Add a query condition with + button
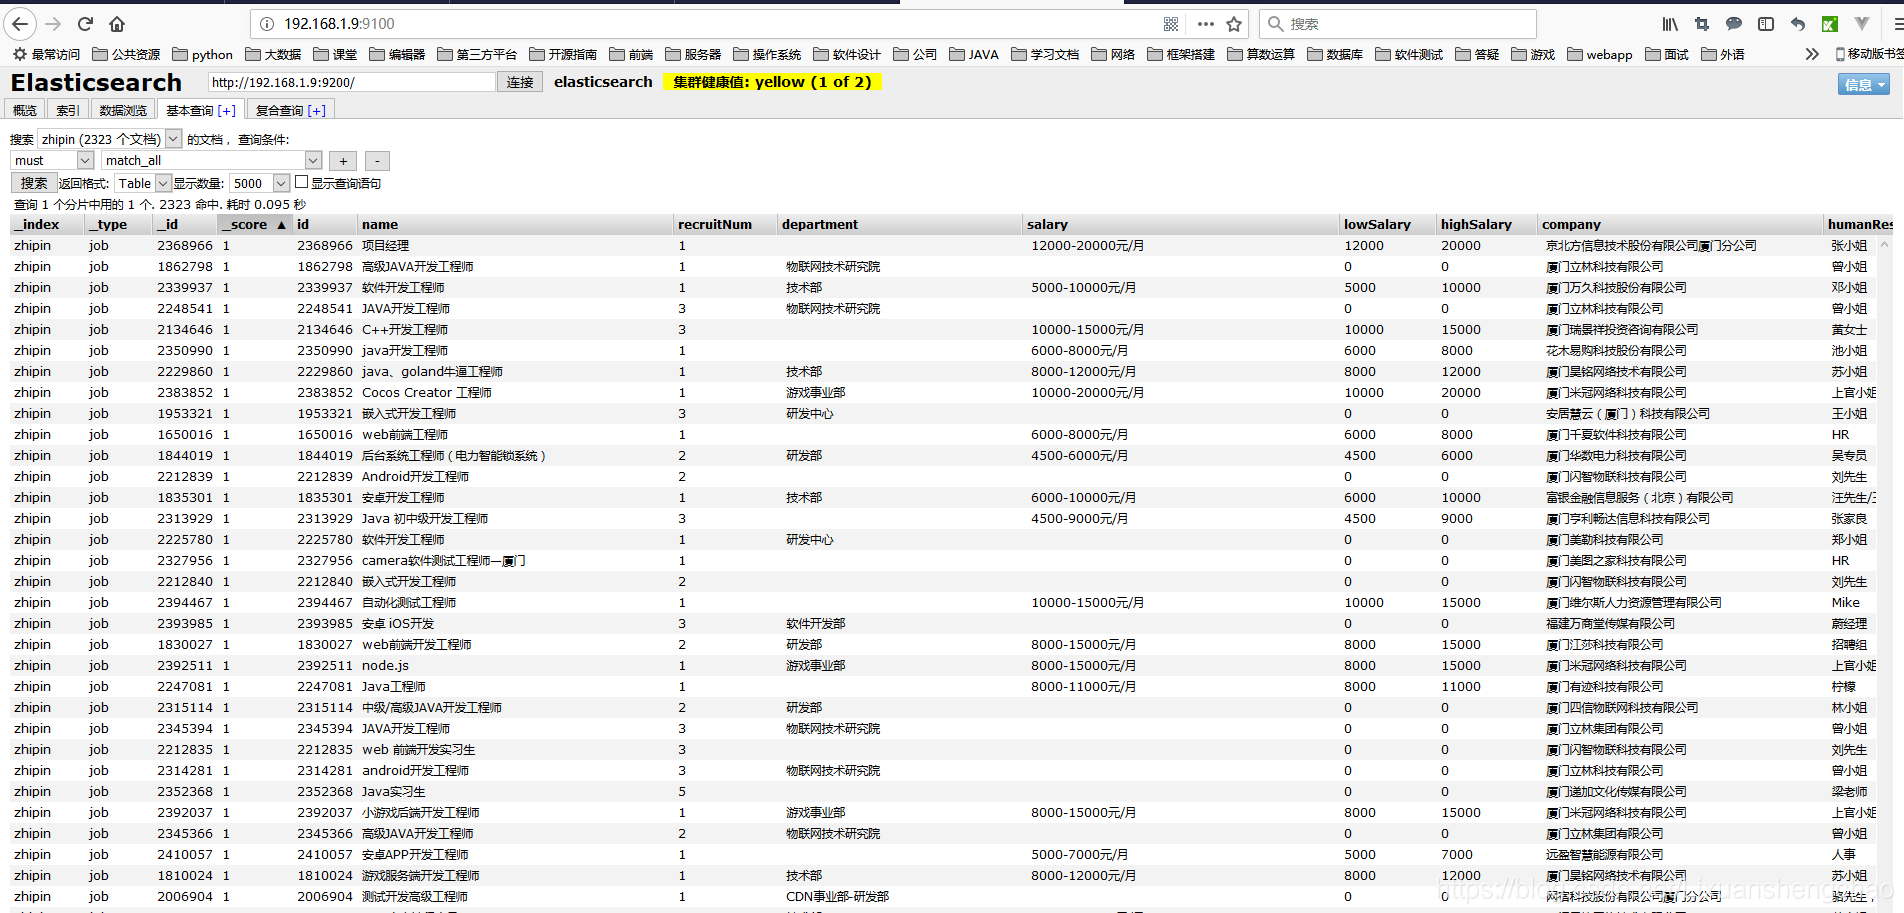This screenshot has height=913, width=1904. (x=343, y=161)
